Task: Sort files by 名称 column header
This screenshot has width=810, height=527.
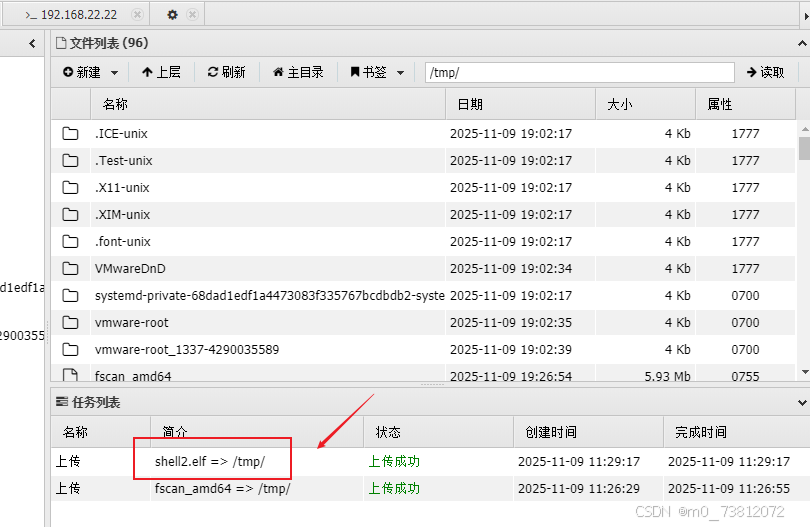Action: [x=268, y=104]
